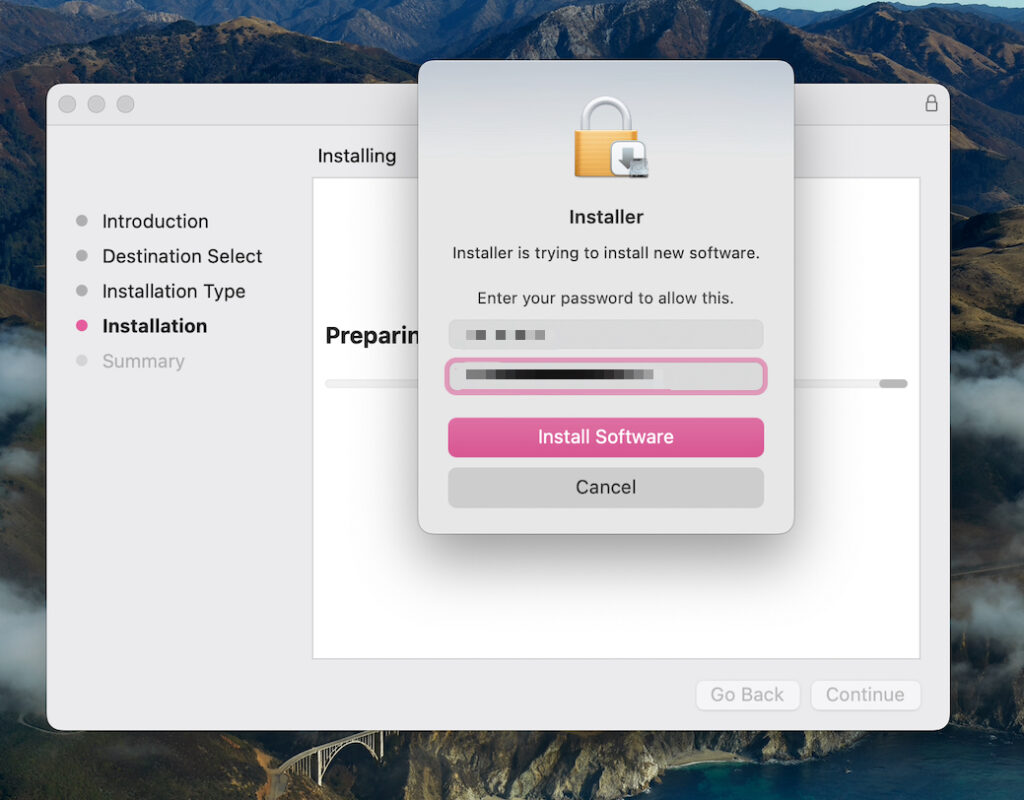The width and height of the screenshot is (1024, 800).
Task: Select the Installation Type sidebar item
Action: pos(173,291)
